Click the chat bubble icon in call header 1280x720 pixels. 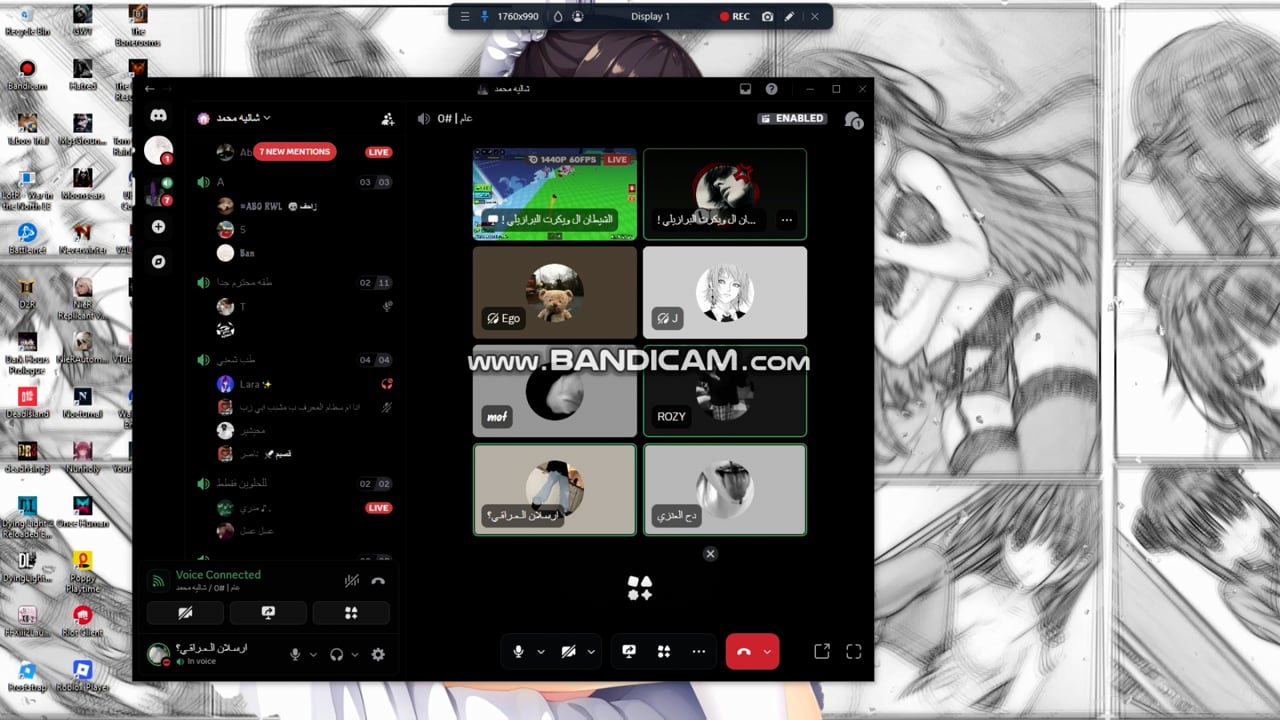853,119
